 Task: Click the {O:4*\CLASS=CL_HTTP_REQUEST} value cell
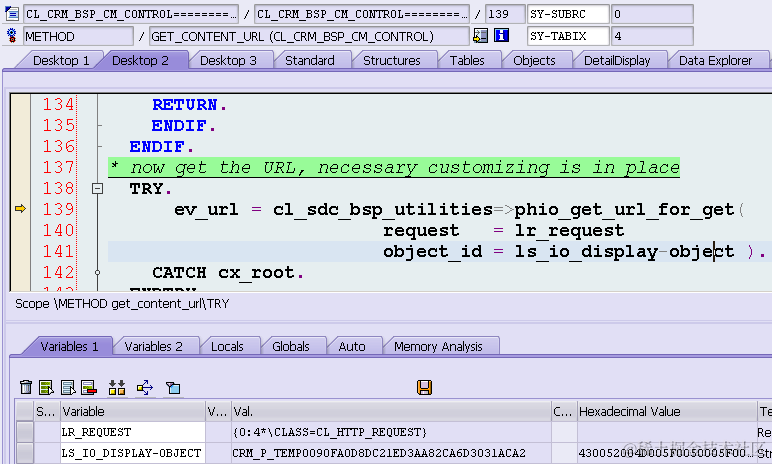tap(391, 432)
